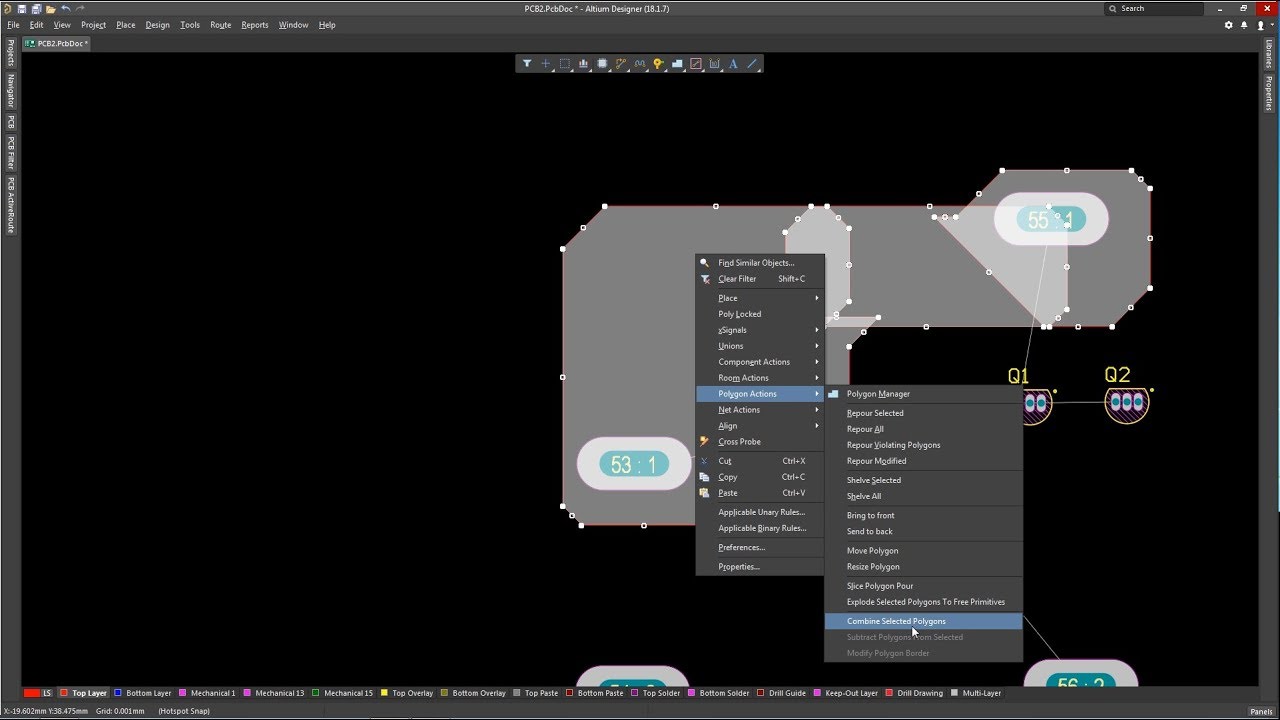Open the Route menu
Screen dimensions: 1280x720
coord(220,25)
